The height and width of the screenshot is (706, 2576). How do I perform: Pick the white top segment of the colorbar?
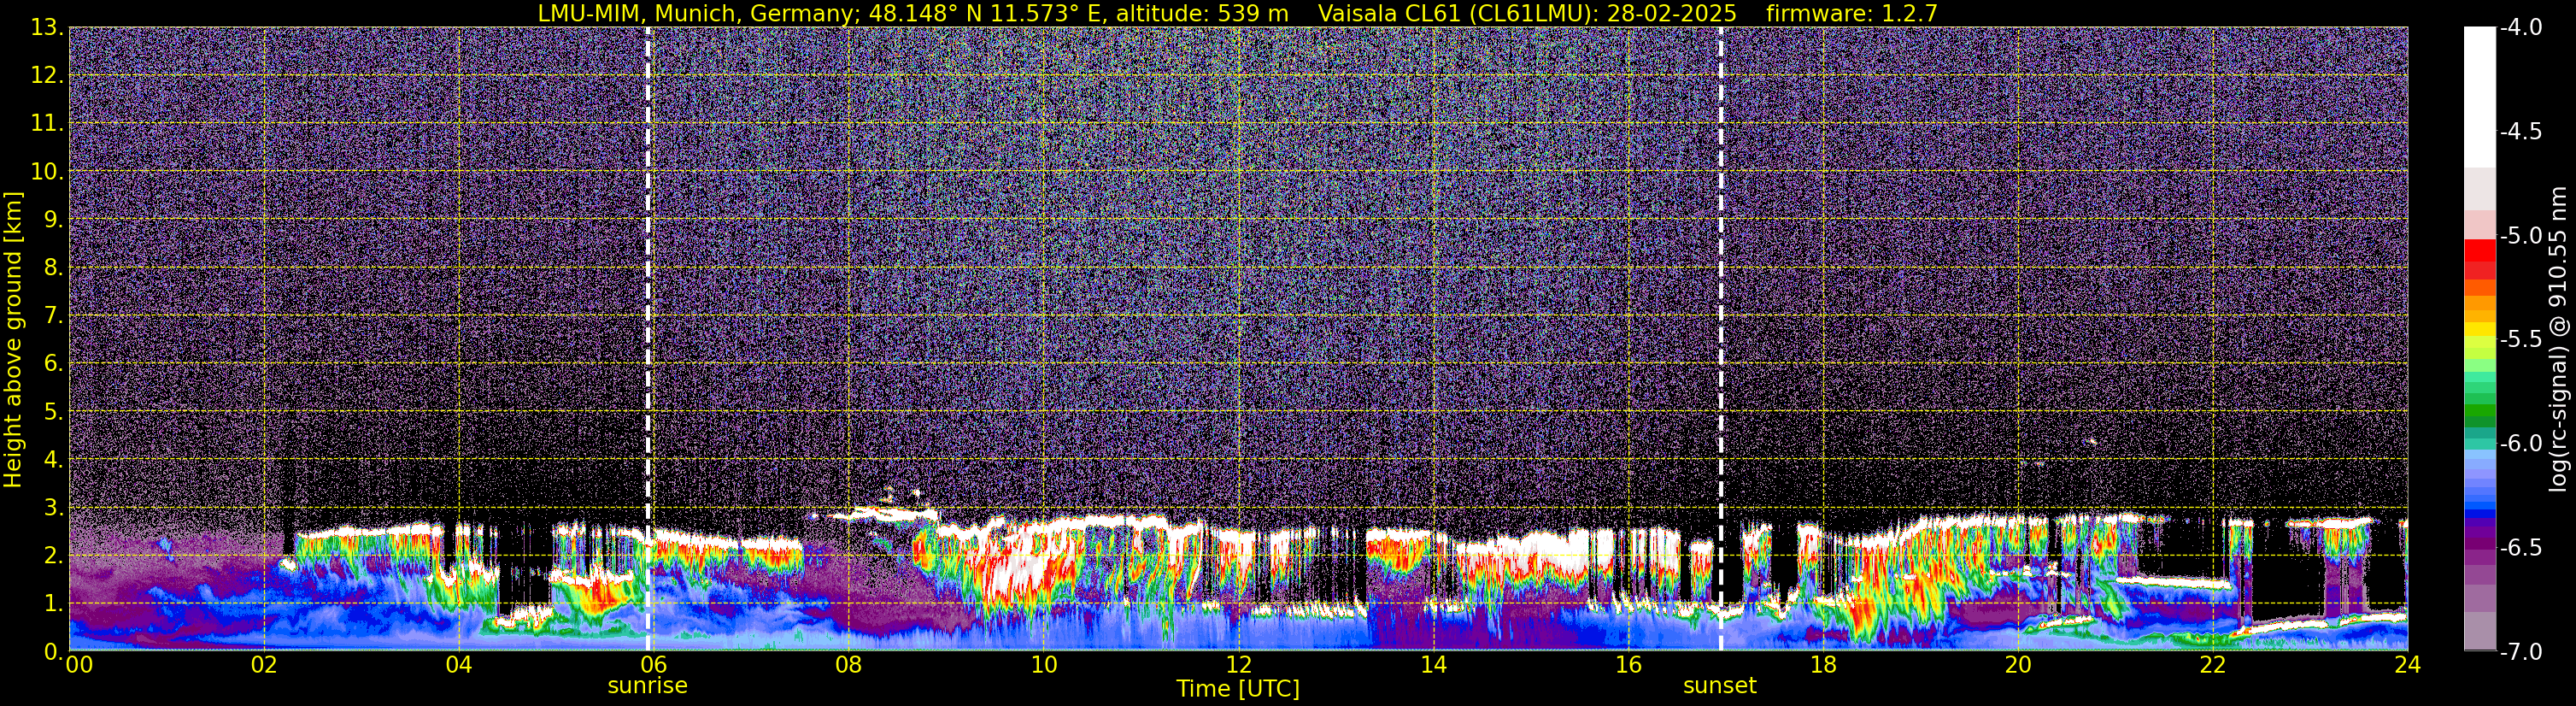pos(2480,96)
